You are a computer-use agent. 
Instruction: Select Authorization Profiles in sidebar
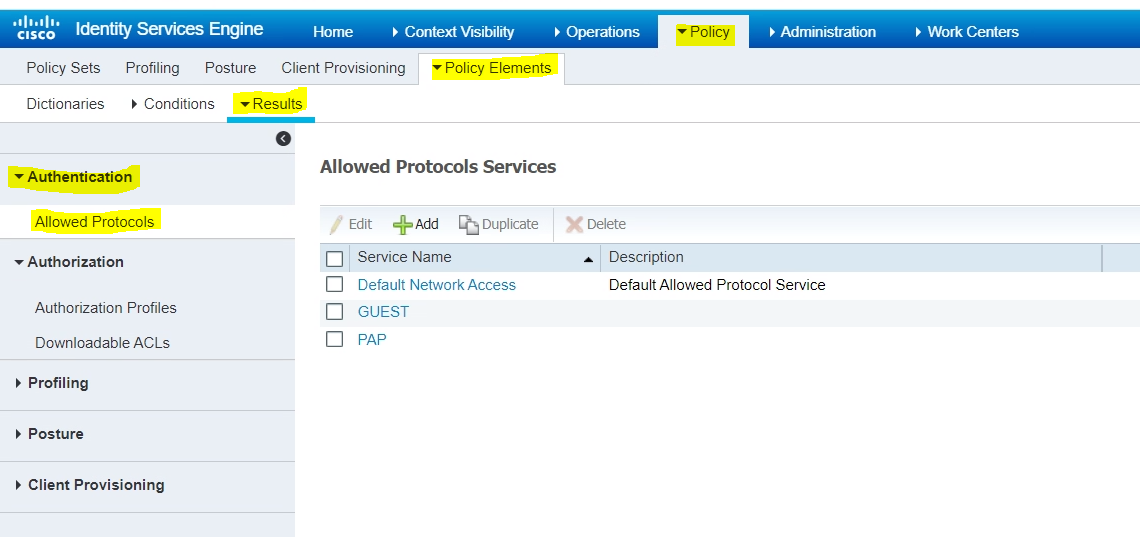click(105, 308)
